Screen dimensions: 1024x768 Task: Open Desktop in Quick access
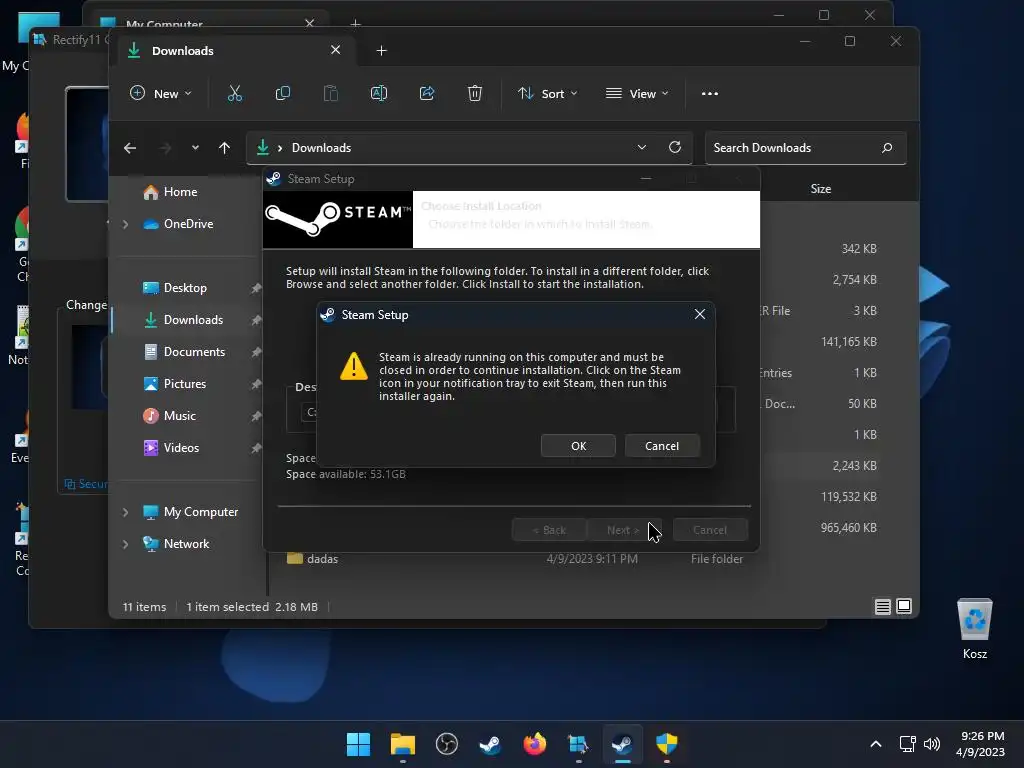(185, 288)
